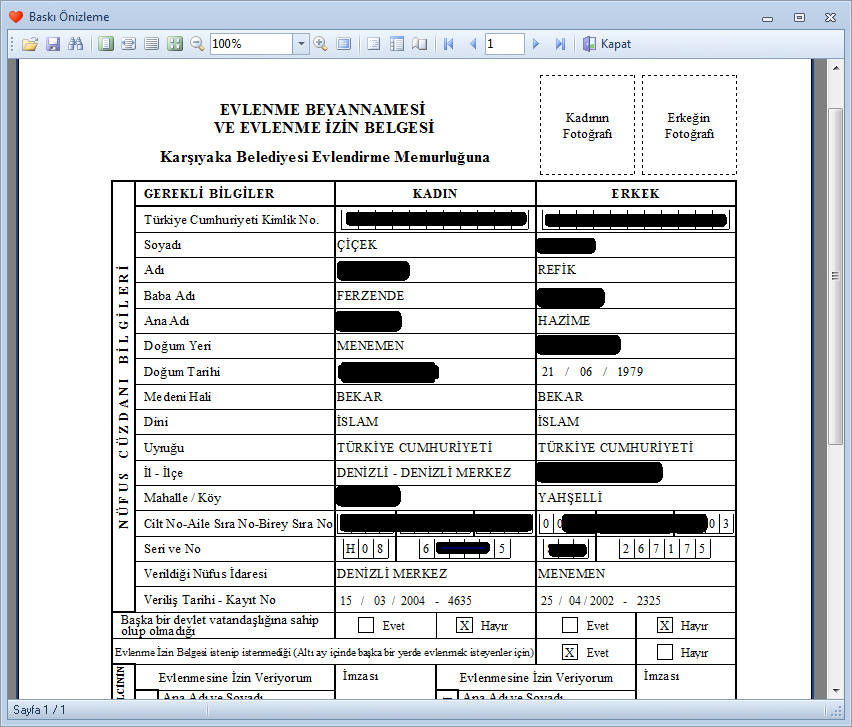
Task: Click the Kadının Fotoğrafı photo box
Action: tap(587, 125)
